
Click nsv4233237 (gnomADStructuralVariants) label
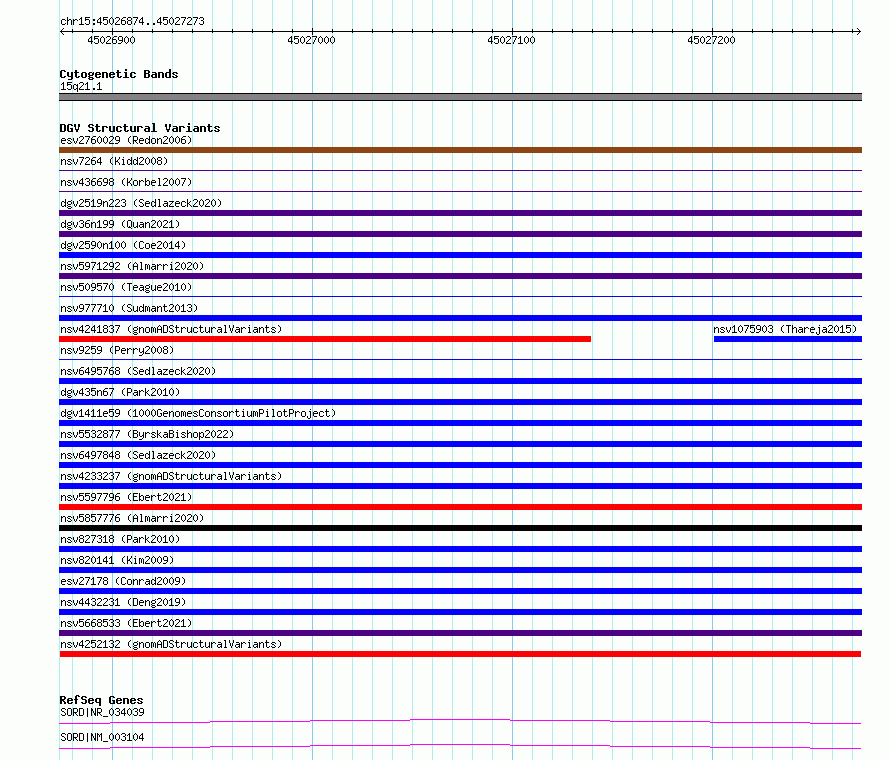click(171, 476)
